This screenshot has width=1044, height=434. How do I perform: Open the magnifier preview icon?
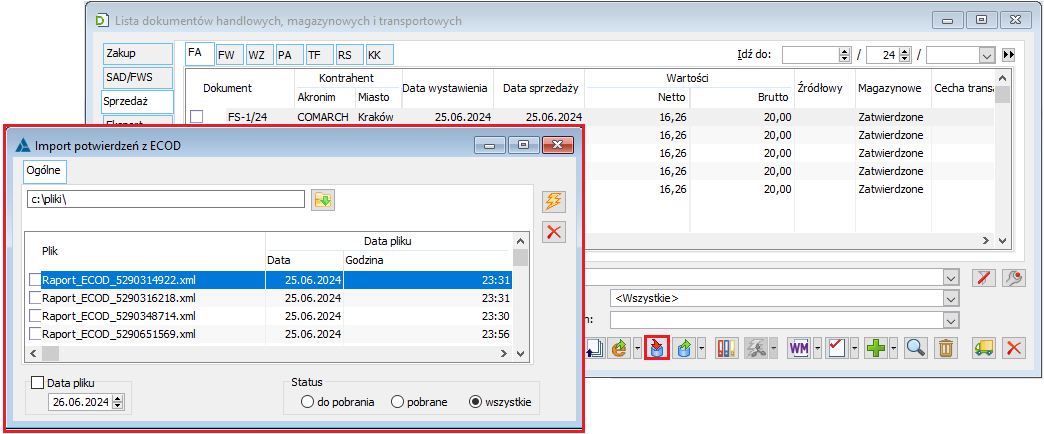(x=916, y=347)
